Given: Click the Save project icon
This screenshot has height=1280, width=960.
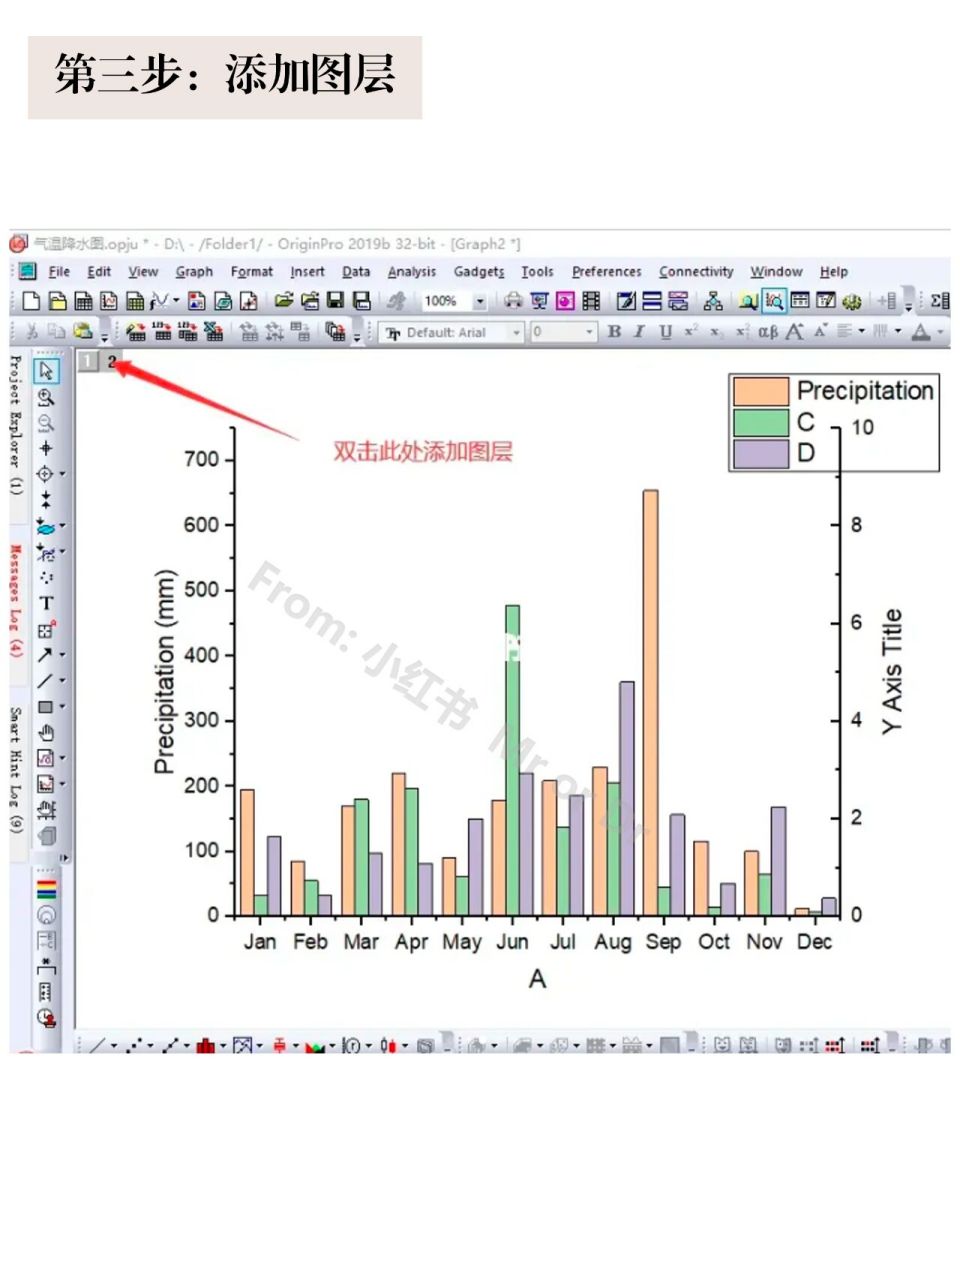Looking at the screenshot, I should [336, 301].
